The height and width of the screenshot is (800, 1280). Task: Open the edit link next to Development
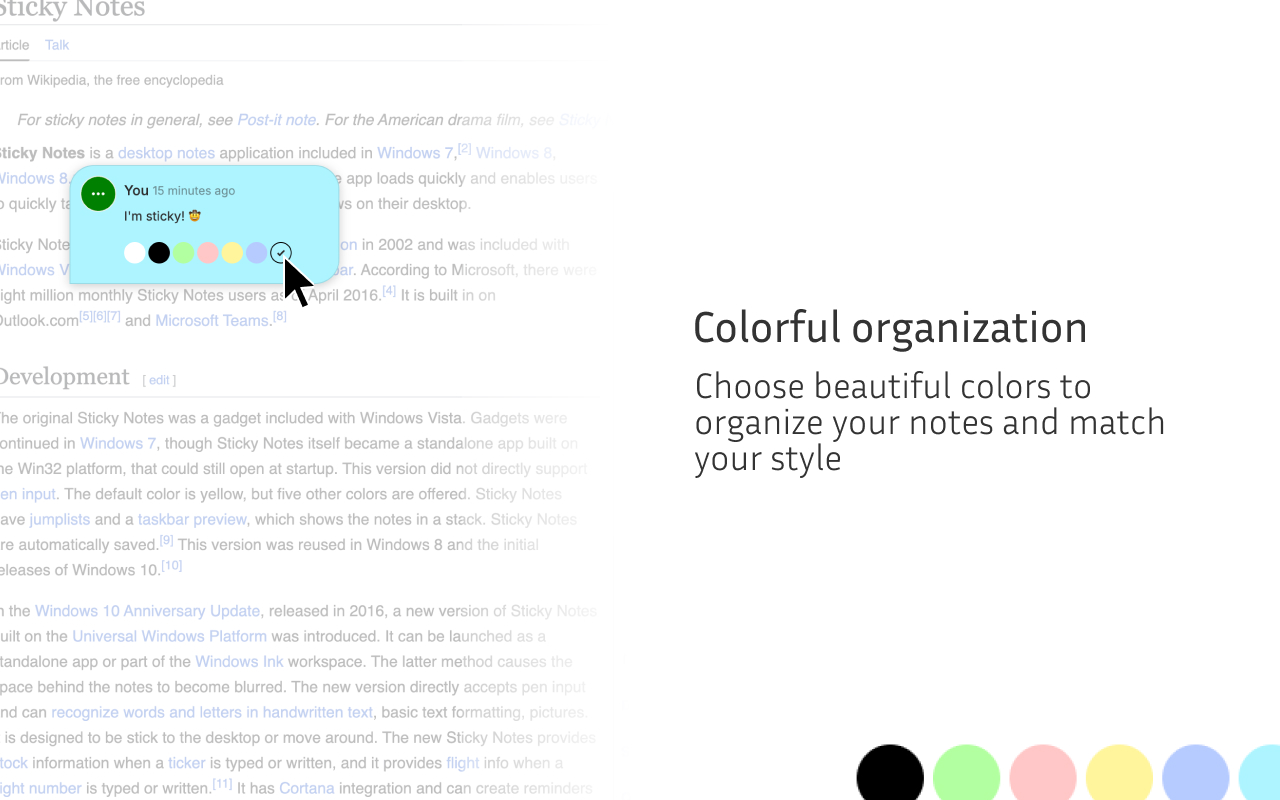coord(158,380)
